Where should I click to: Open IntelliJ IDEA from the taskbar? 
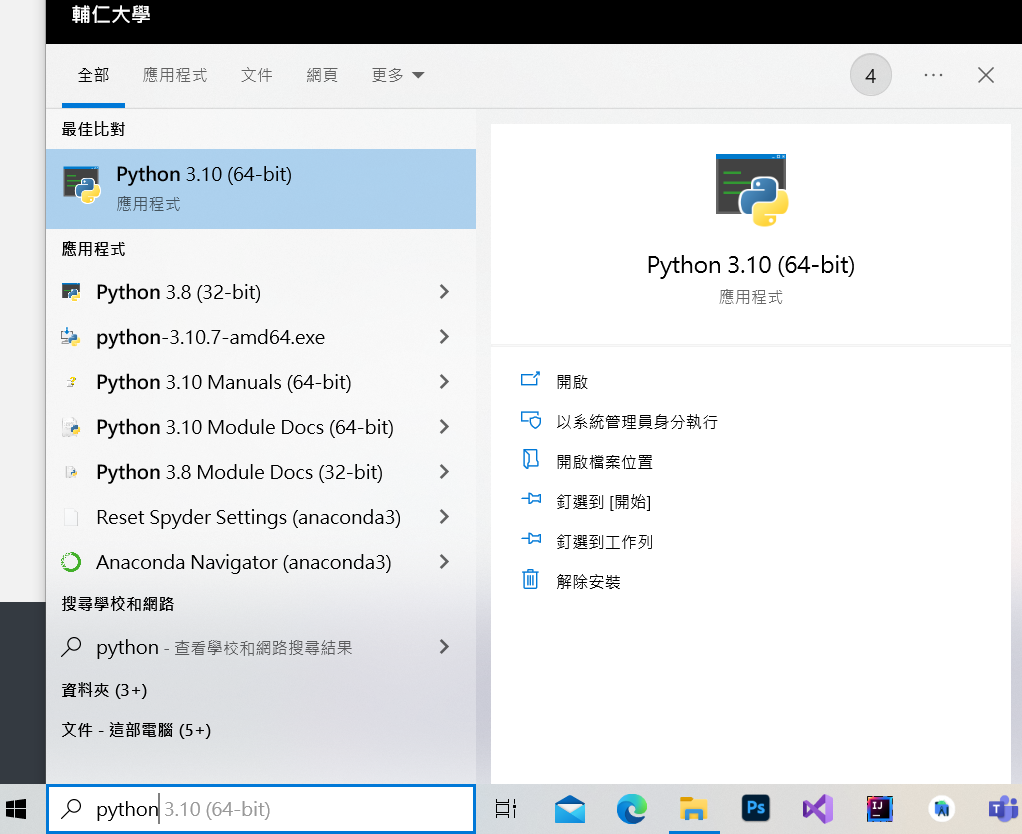(879, 809)
